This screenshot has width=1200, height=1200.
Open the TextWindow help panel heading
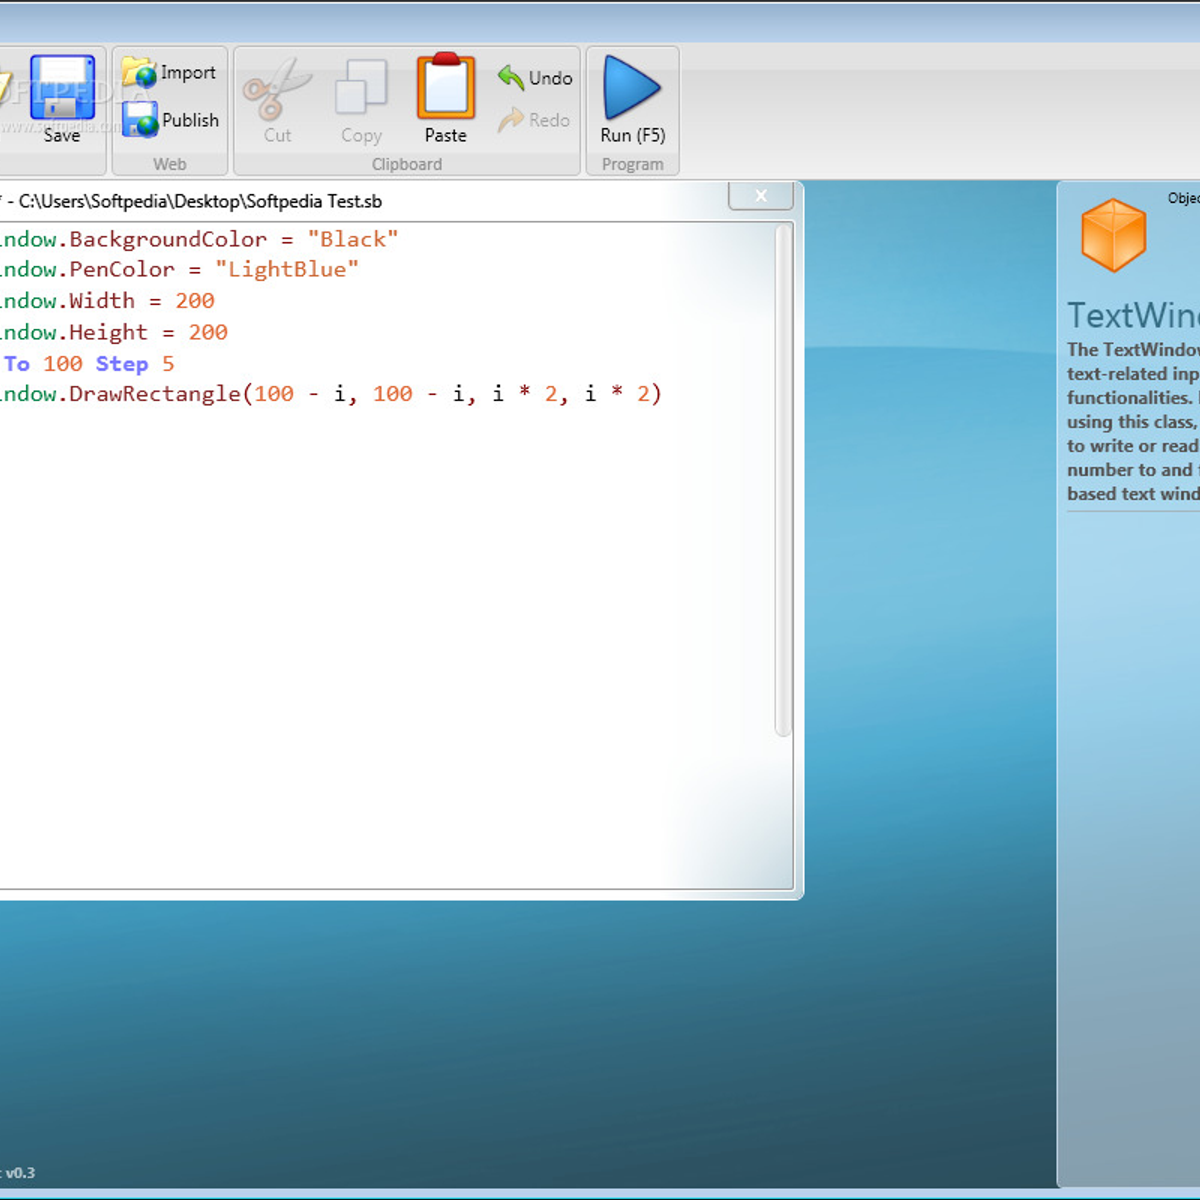click(x=1135, y=314)
